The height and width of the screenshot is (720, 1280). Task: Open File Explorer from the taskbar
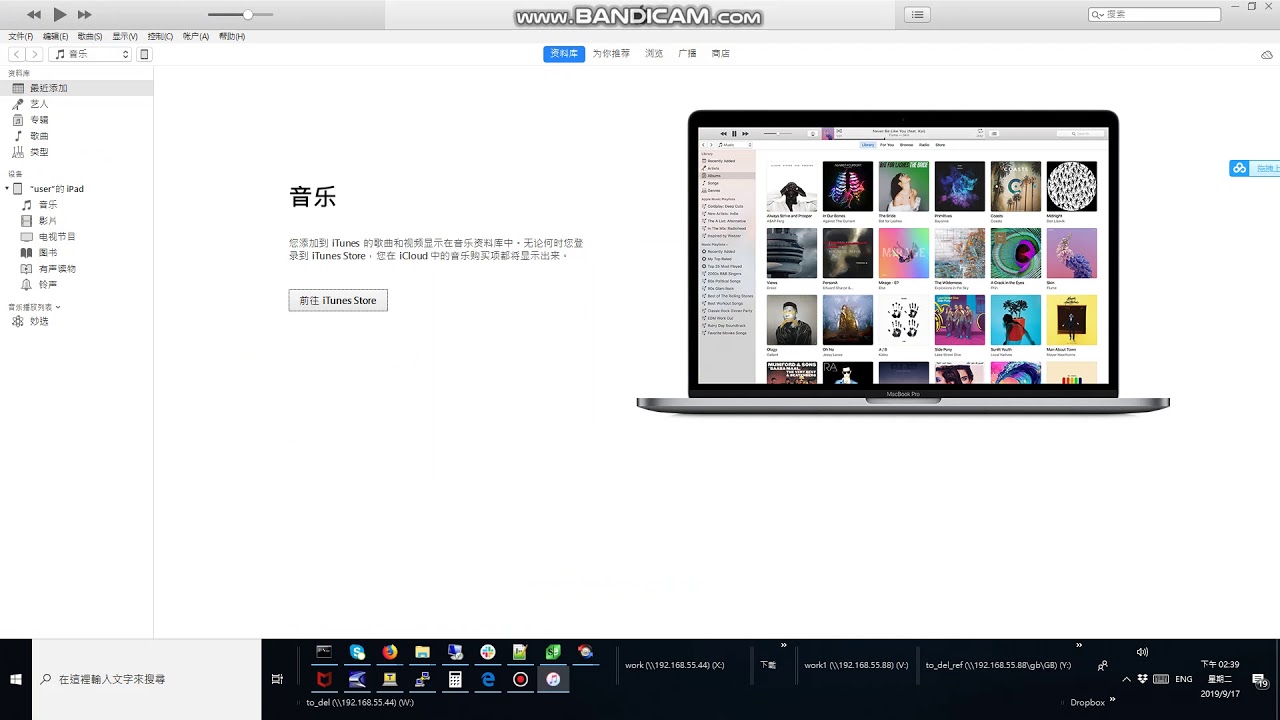423,652
